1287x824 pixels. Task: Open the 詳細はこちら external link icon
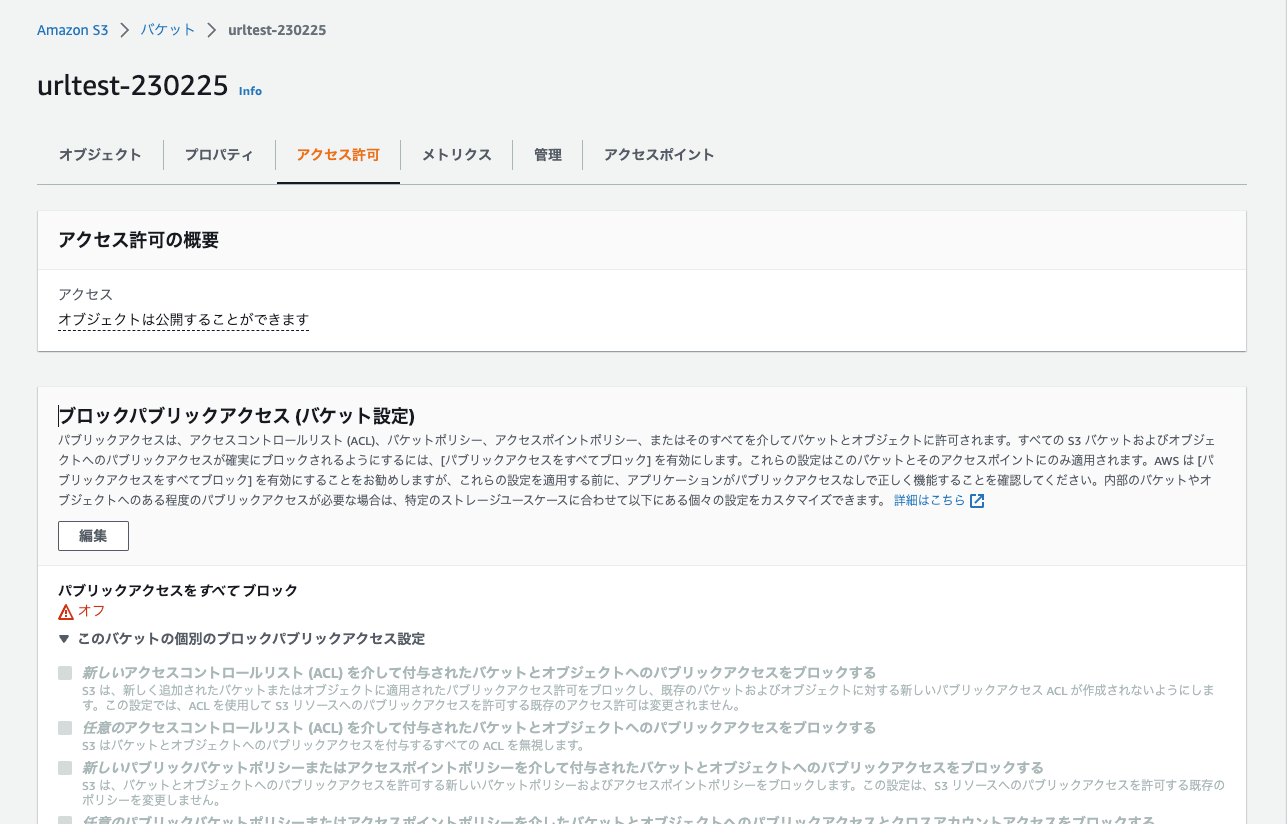[975, 500]
